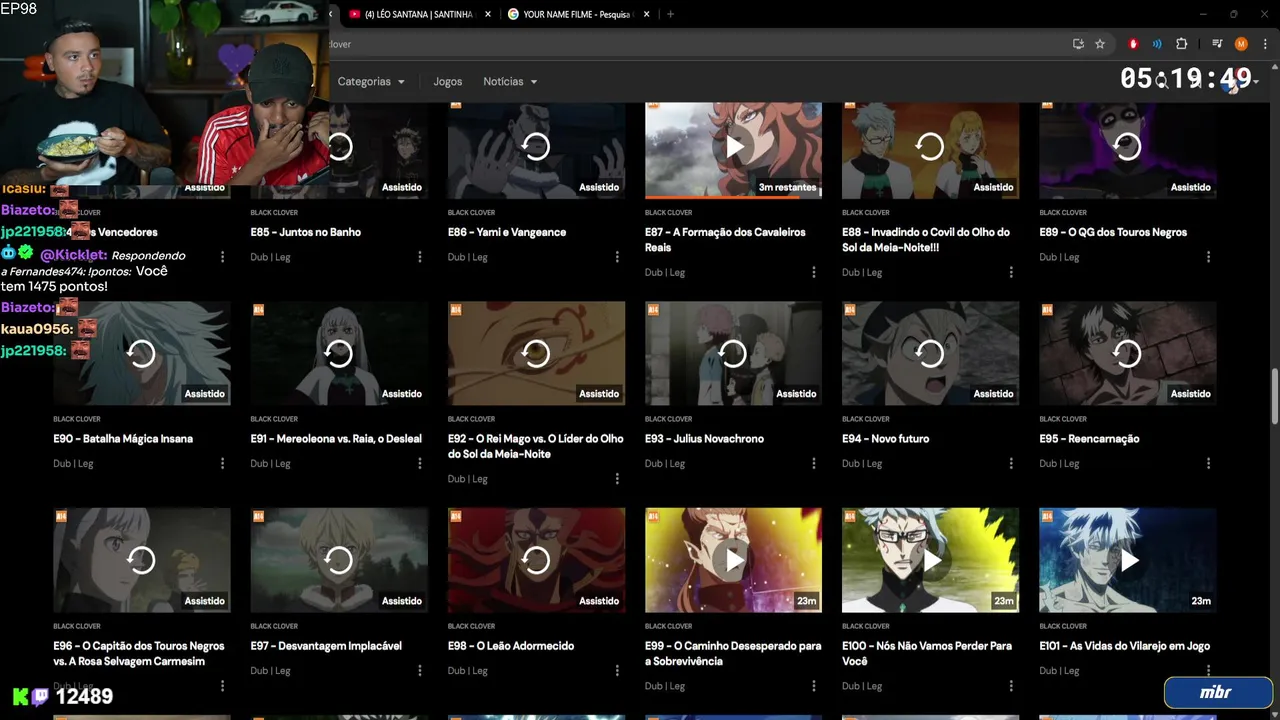Screen dimensions: 1280x720
Task: Open Chrome three-dot menu
Action: point(1265,44)
